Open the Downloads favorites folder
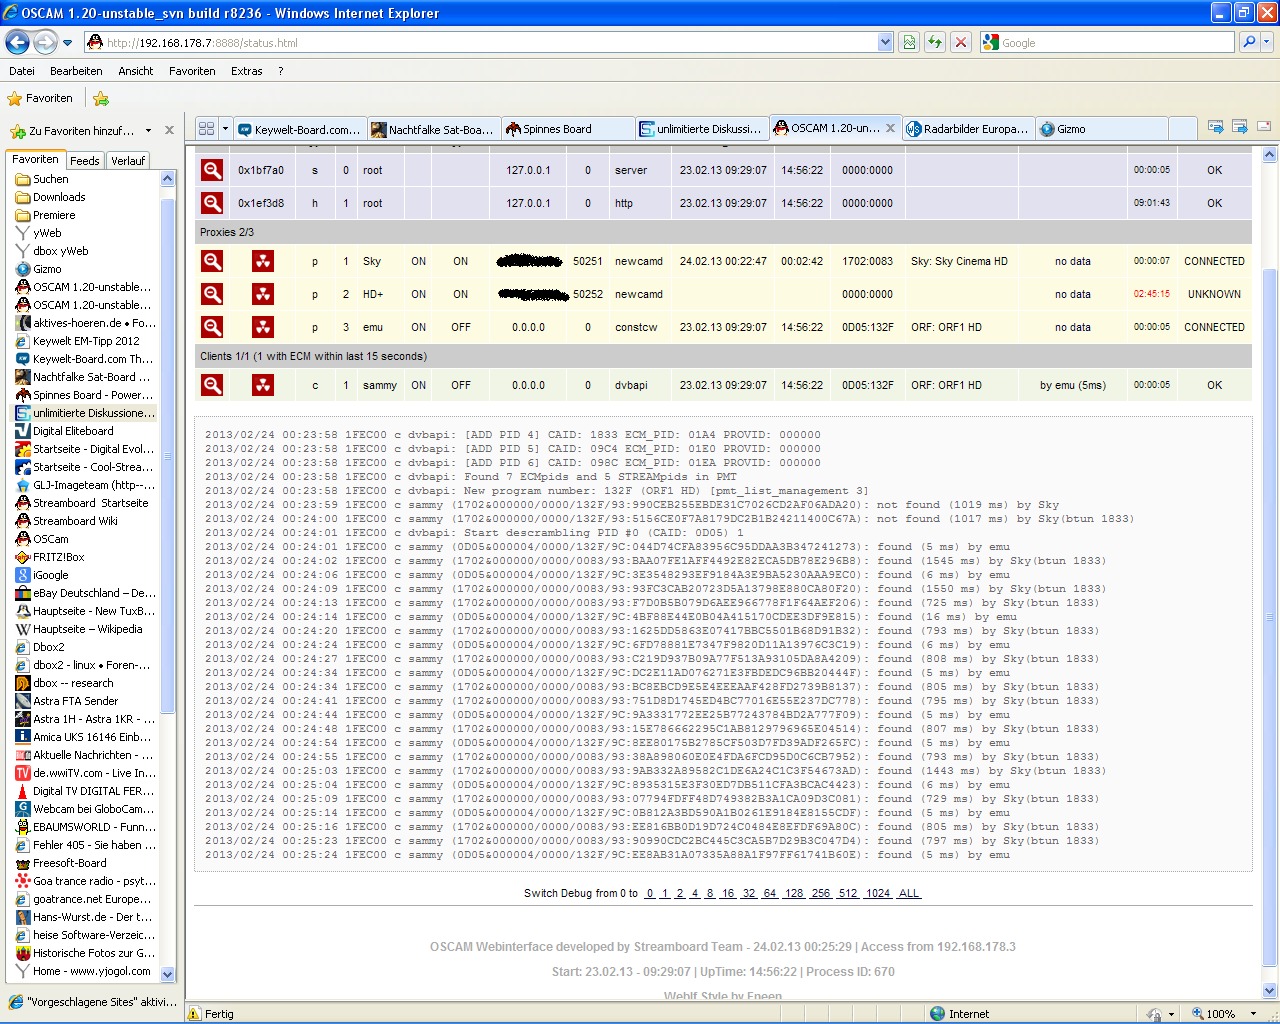This screenshot has height=1024, width=1280. 59,197
